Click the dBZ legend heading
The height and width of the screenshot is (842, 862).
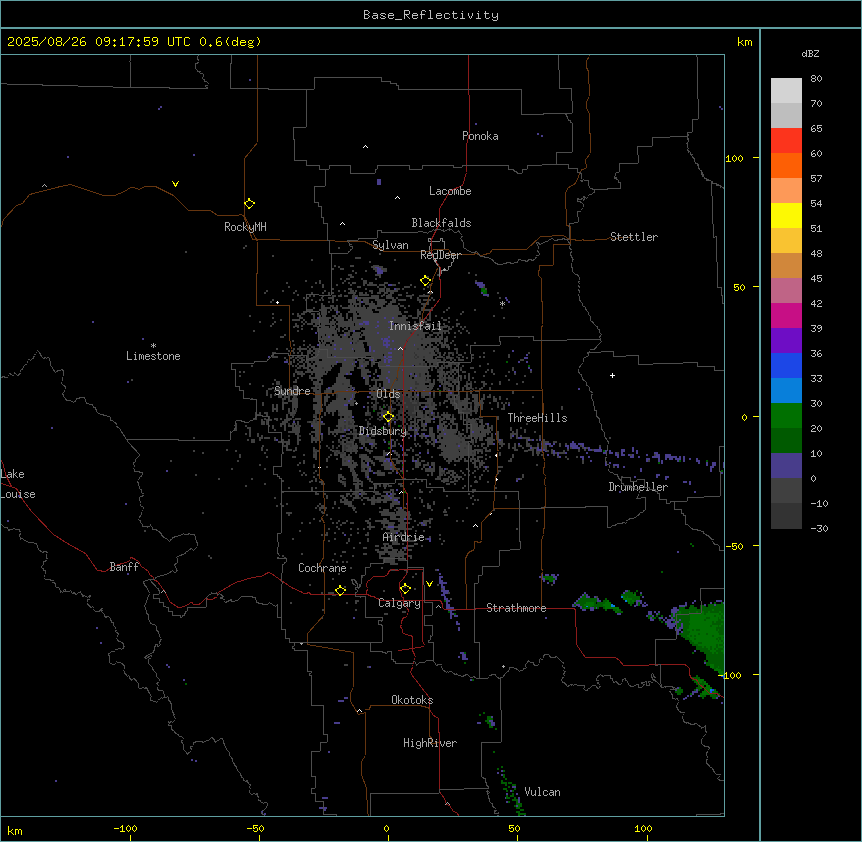click(810, 53)
